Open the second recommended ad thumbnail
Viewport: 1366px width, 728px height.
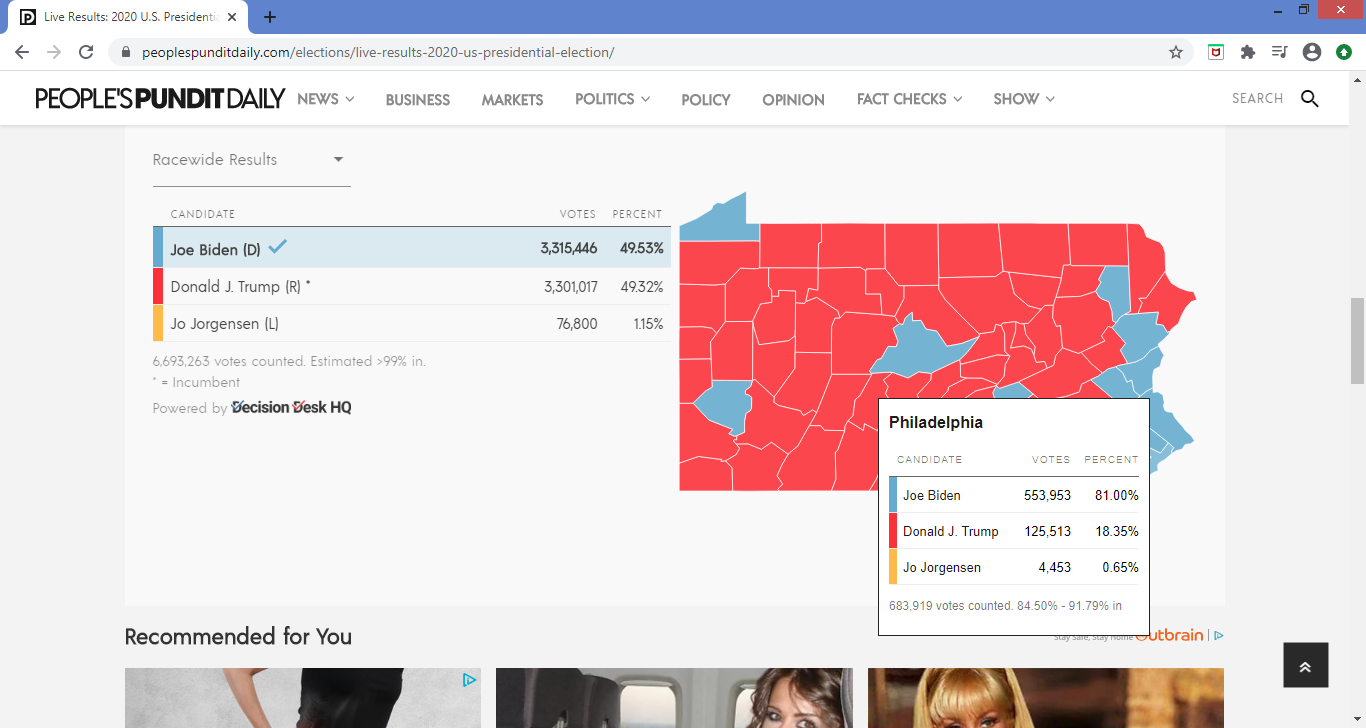coord(674,698)
